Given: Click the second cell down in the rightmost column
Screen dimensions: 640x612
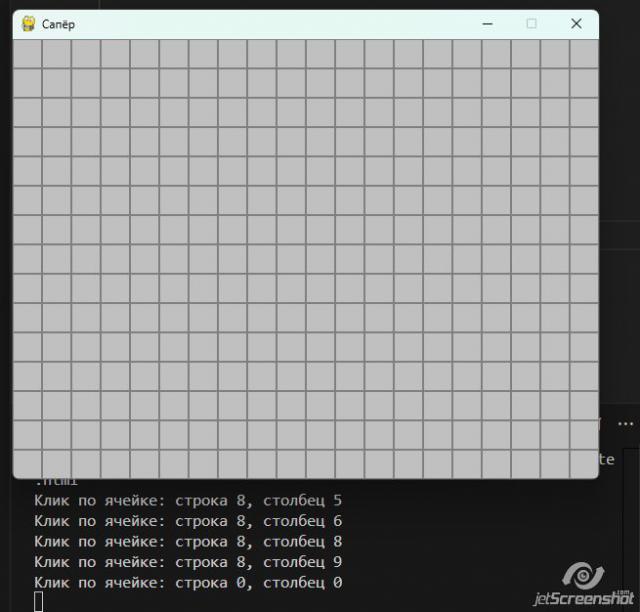Looking at the screenshot, I should pos(584,83).
